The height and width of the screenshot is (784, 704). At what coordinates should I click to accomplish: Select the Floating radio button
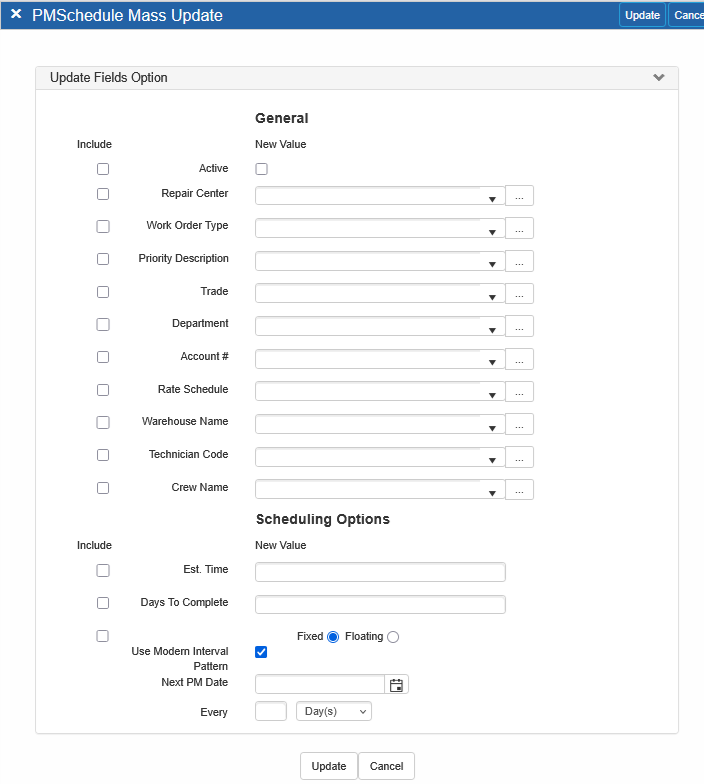[393, 637]
